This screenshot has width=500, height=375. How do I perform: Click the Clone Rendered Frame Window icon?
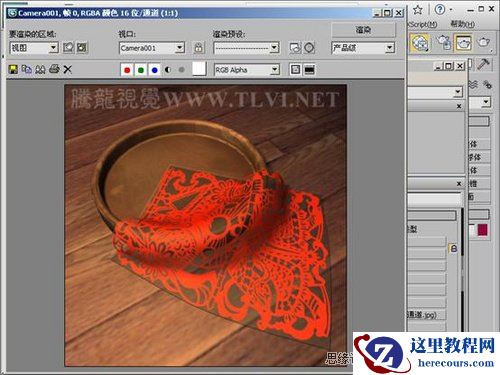tap(40, 69)
